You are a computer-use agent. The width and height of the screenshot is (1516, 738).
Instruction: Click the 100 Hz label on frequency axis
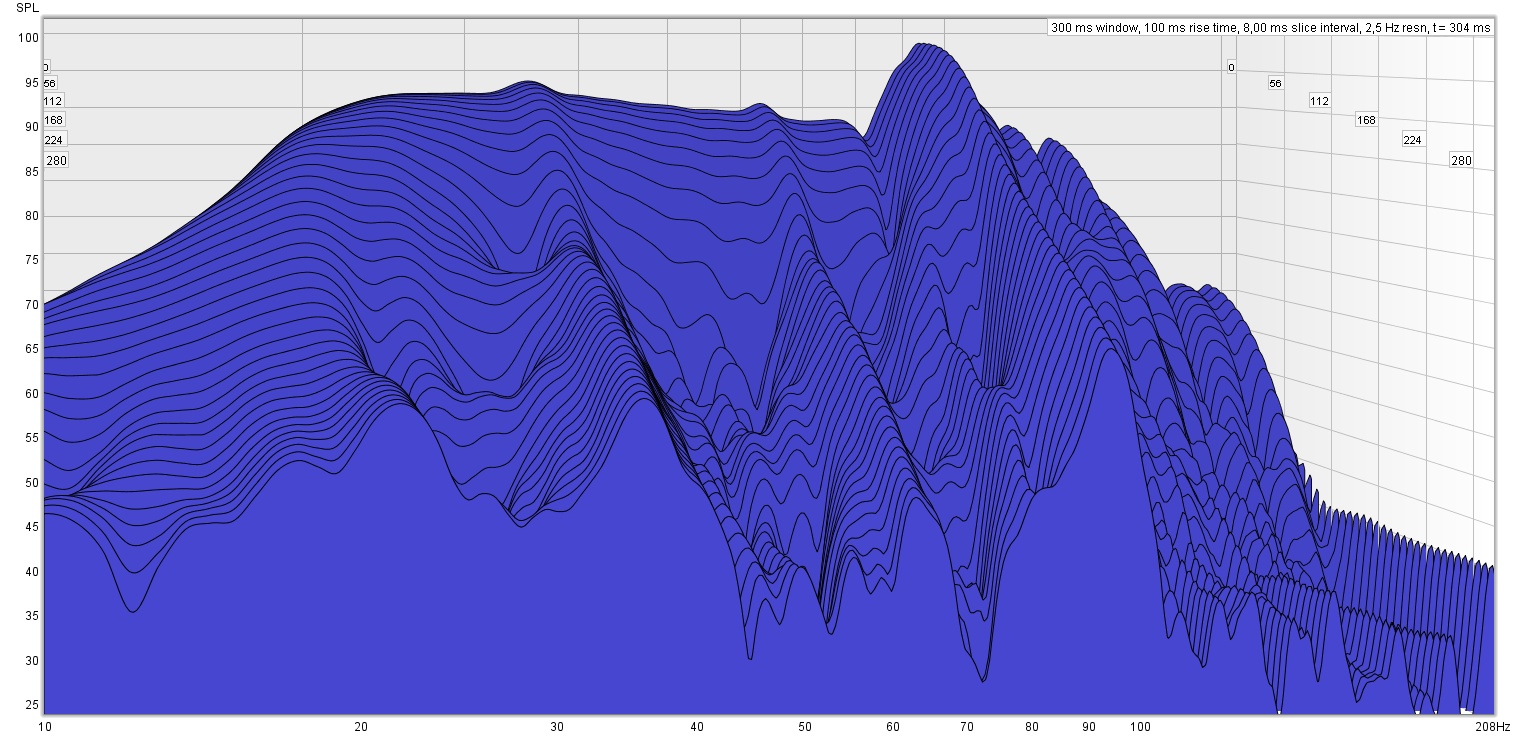1140,726
